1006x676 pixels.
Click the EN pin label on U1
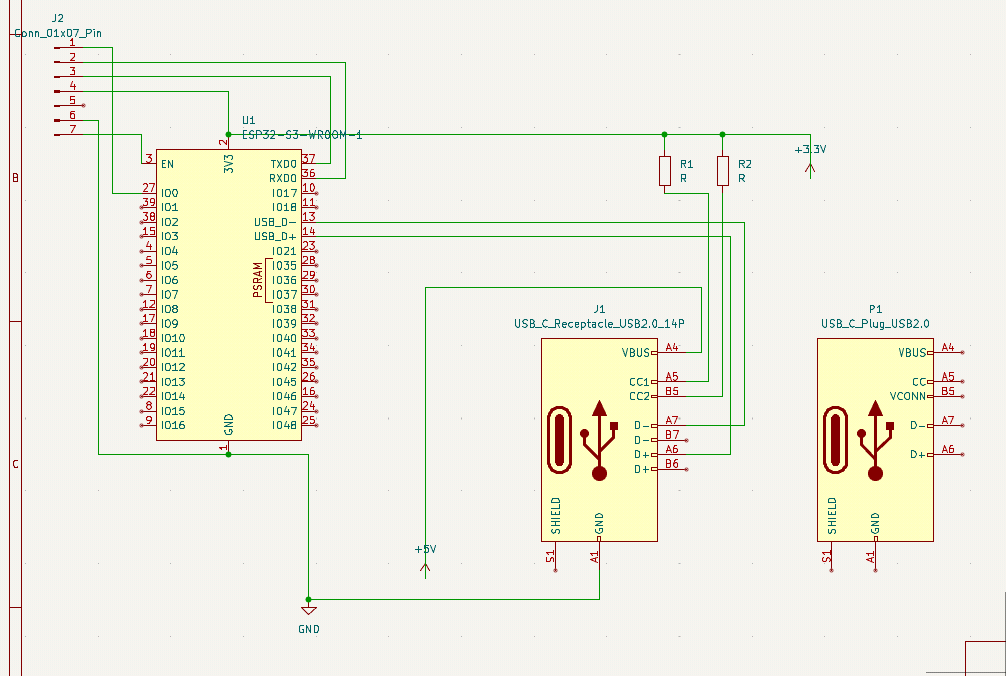[167, 164]
